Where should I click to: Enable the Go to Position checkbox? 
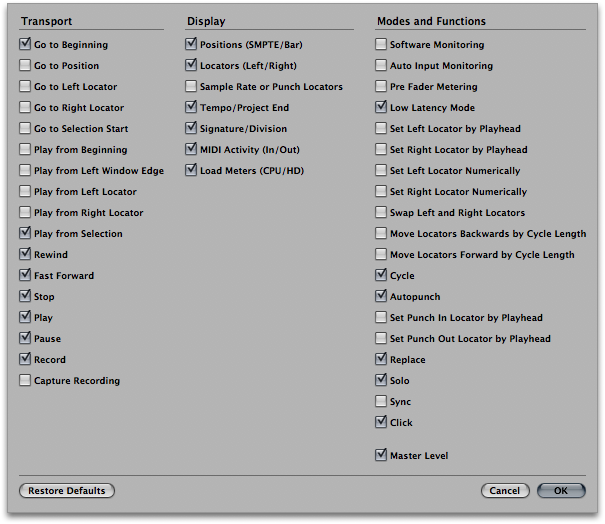[25, 65]
